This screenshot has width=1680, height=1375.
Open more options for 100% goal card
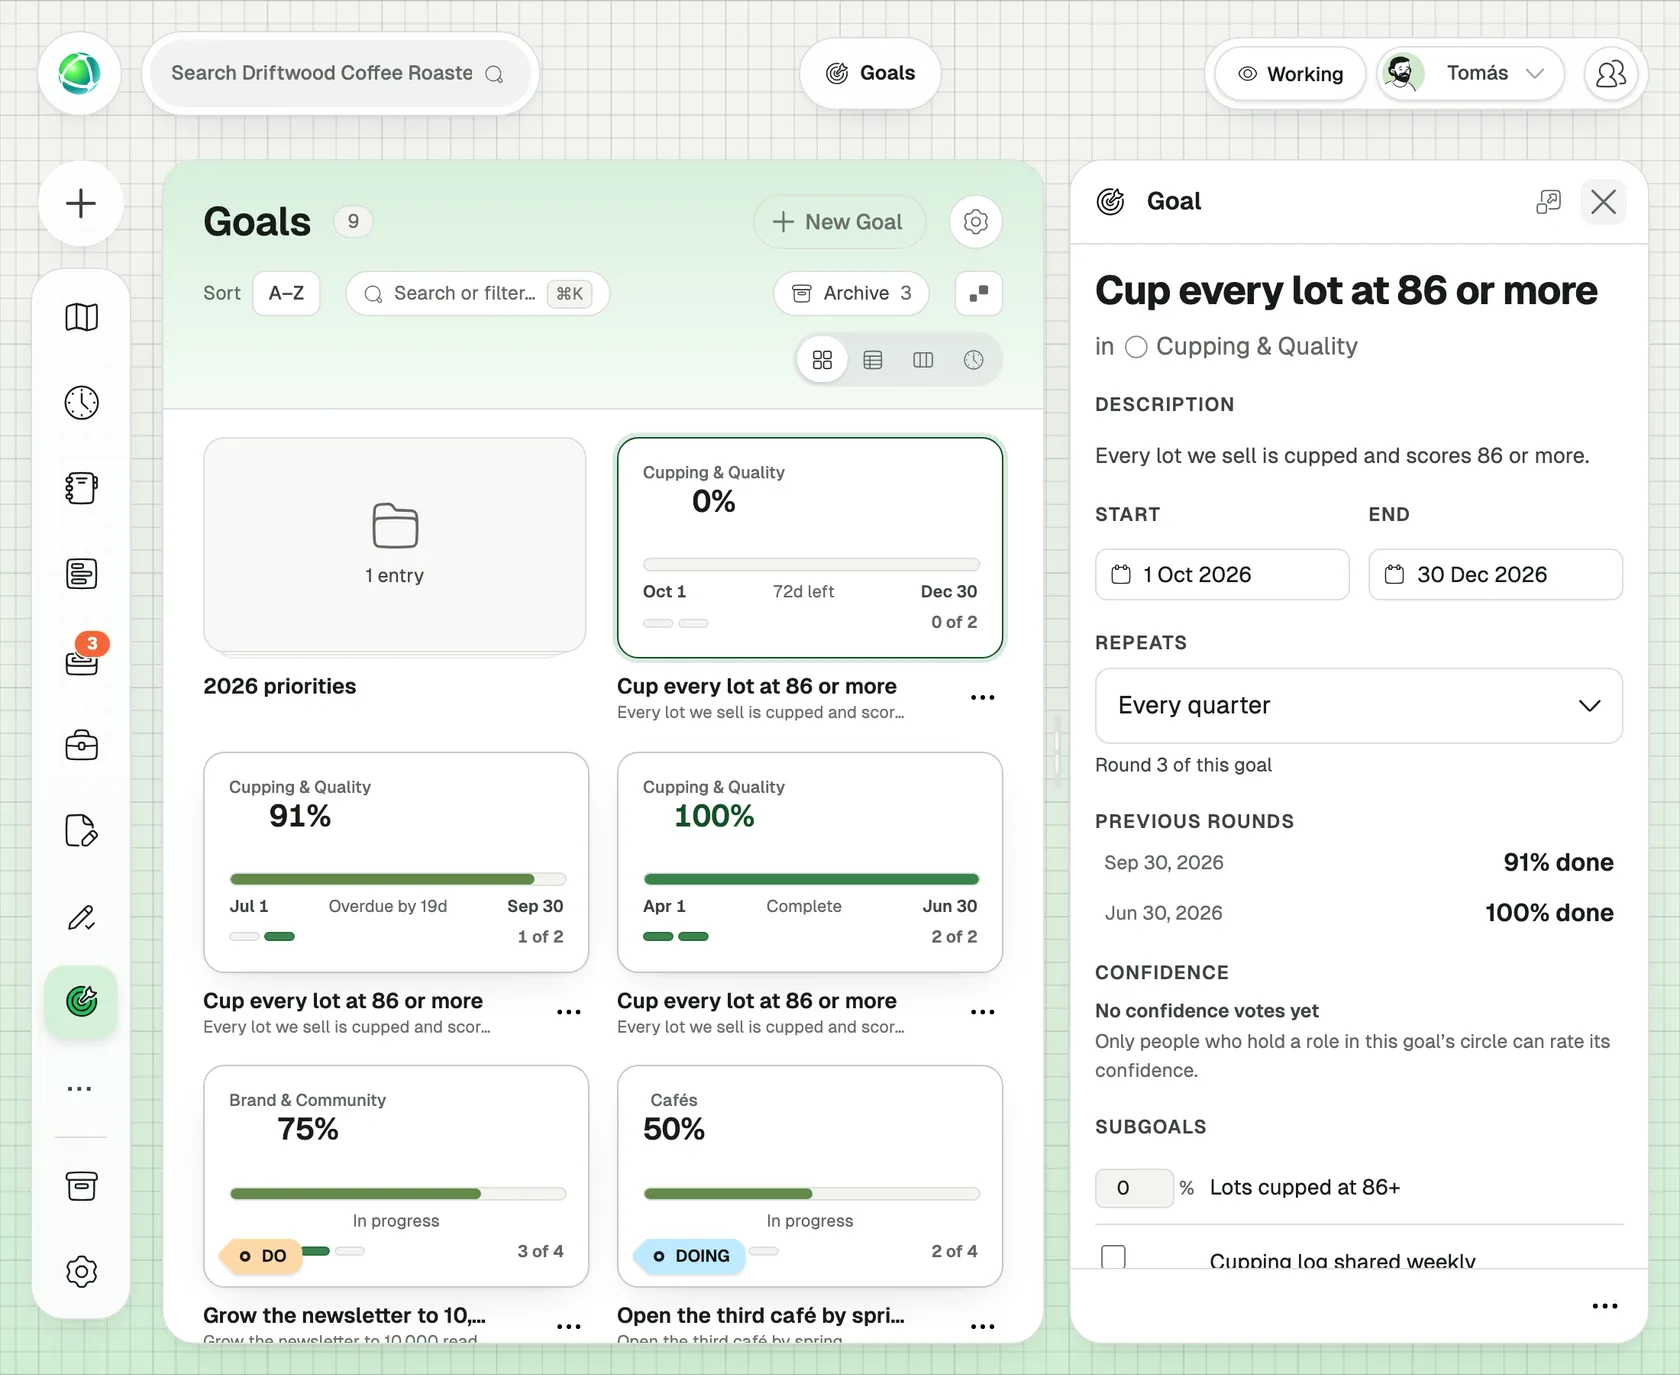(982, 1012)
